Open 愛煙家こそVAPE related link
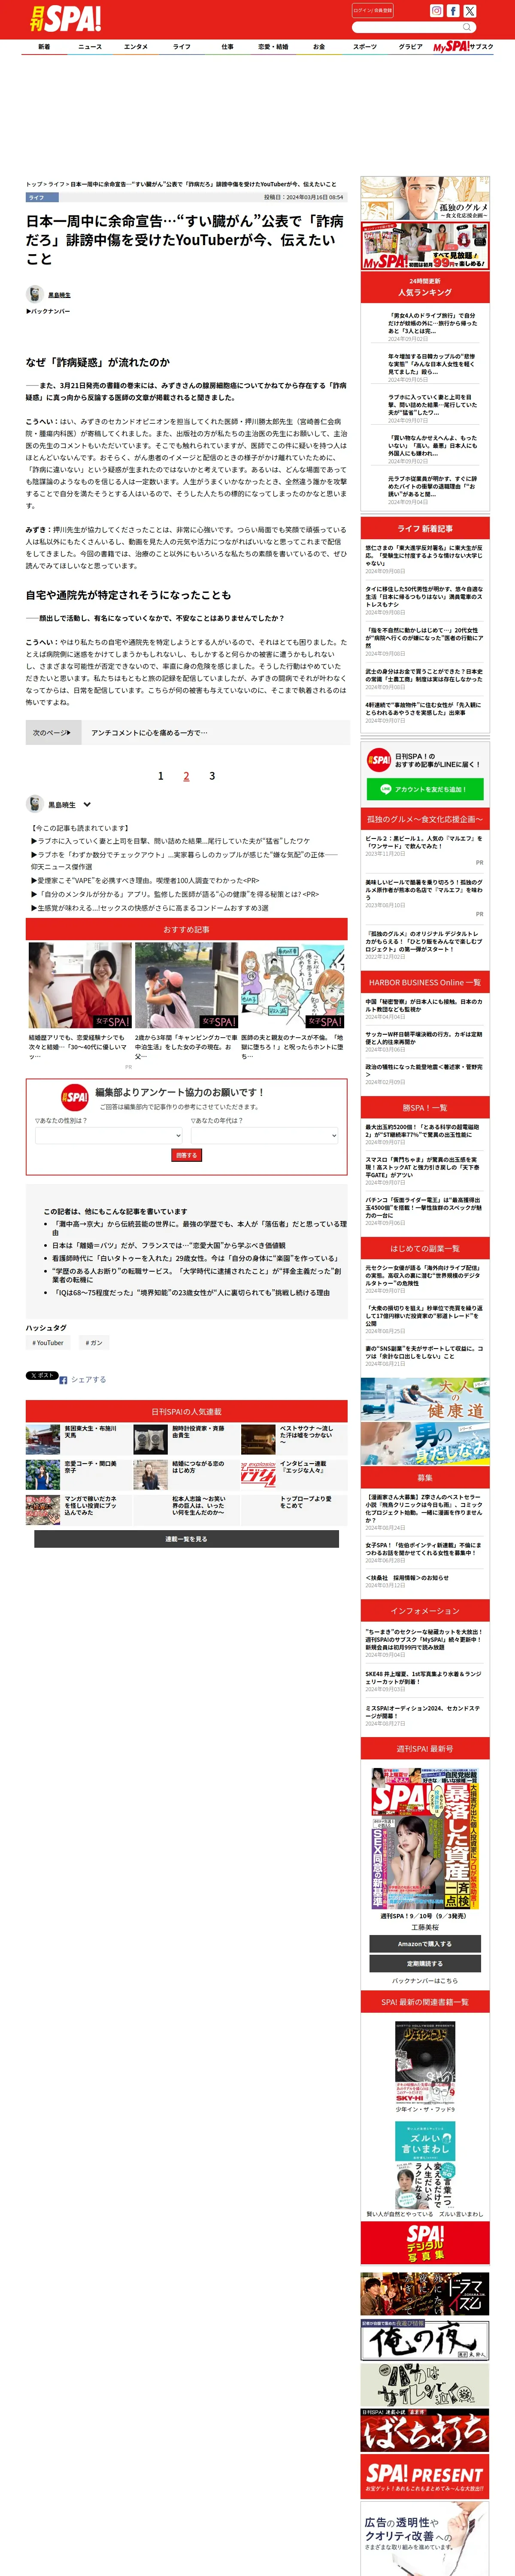Screen dimensions: 515x2576 (145, 881)
